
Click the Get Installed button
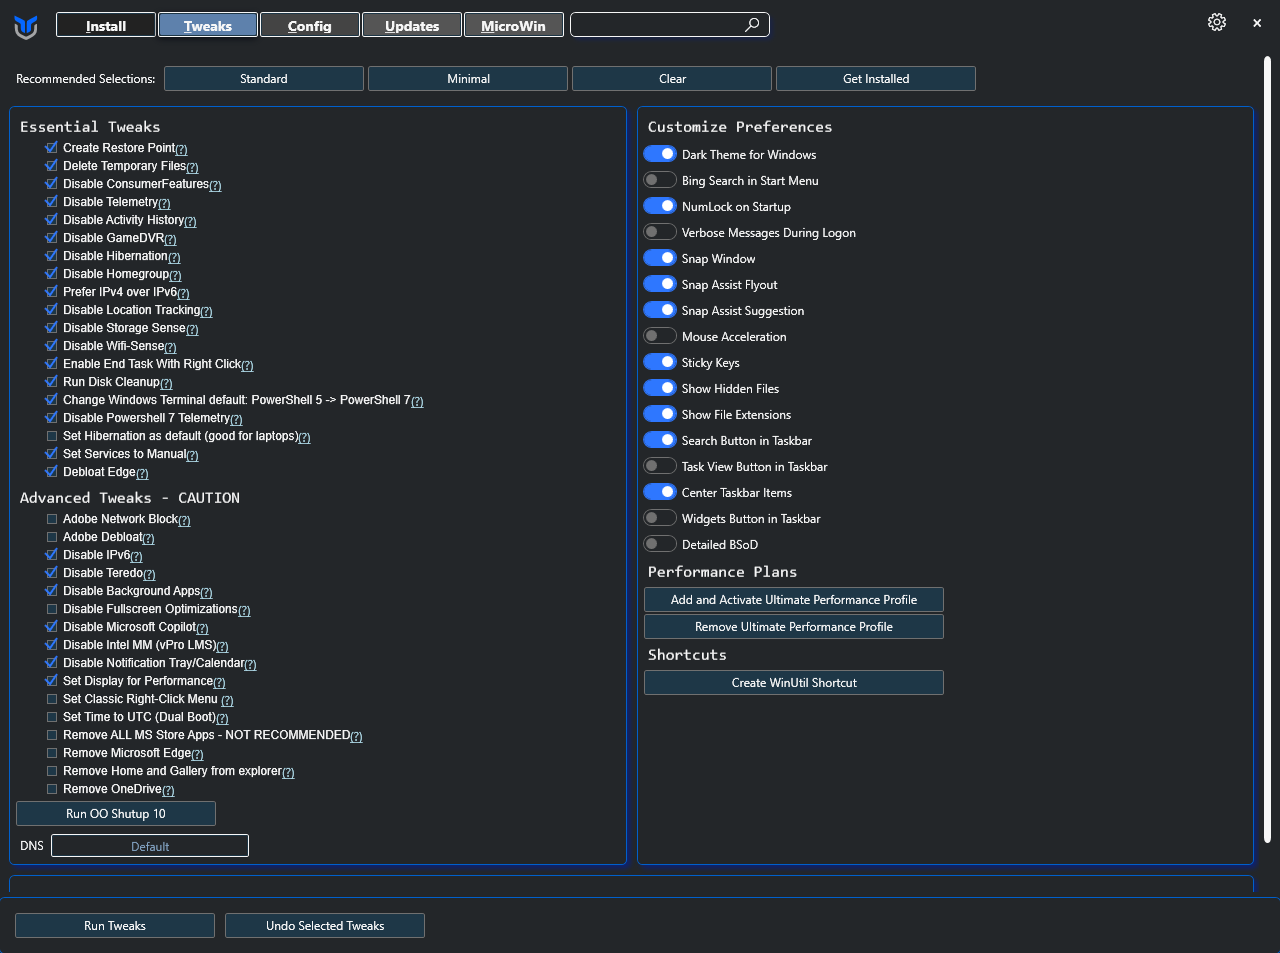(x=876, y=79)
